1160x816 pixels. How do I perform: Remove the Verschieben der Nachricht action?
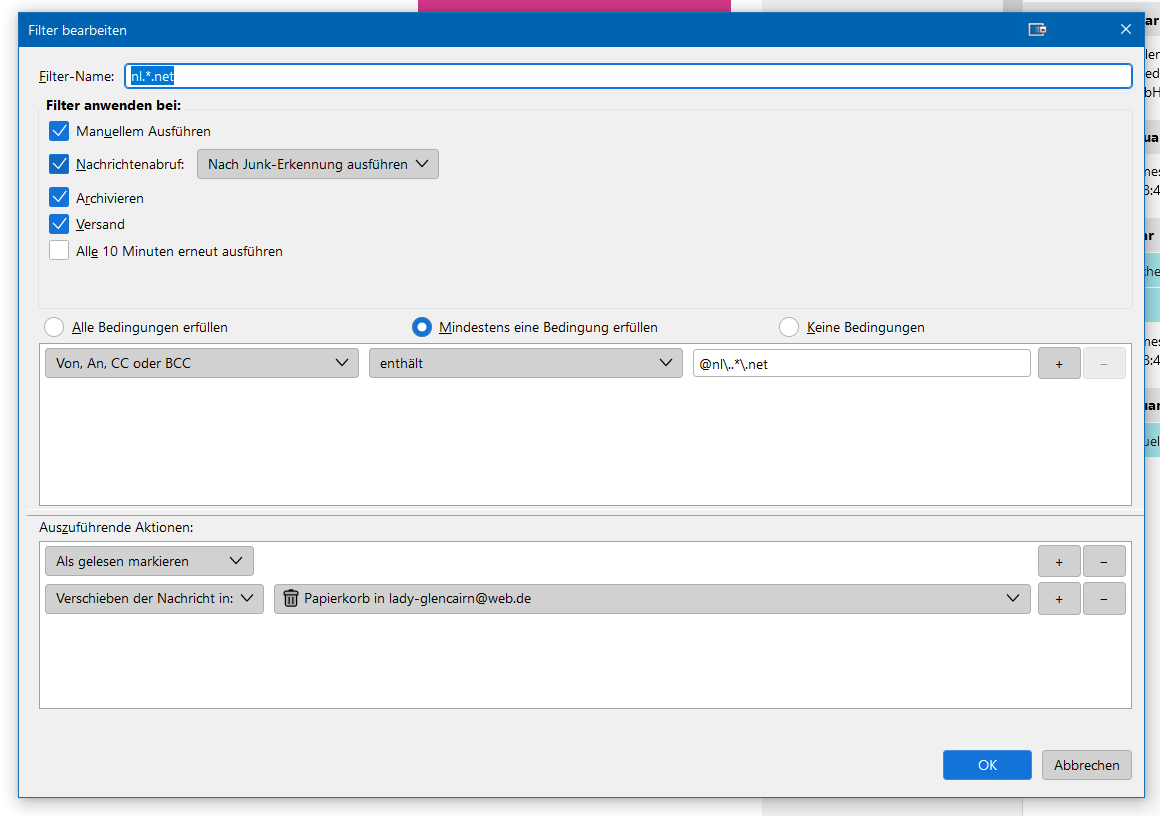1104,599
